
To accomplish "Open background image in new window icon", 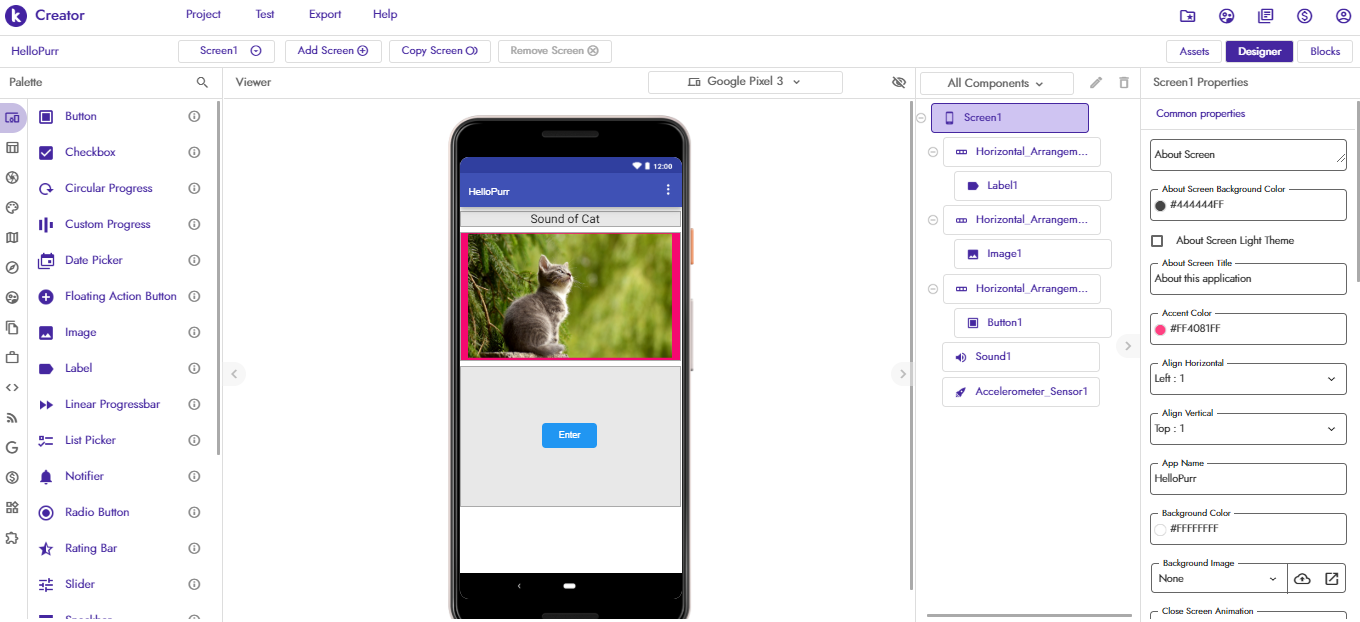I will click(1332, 578).
